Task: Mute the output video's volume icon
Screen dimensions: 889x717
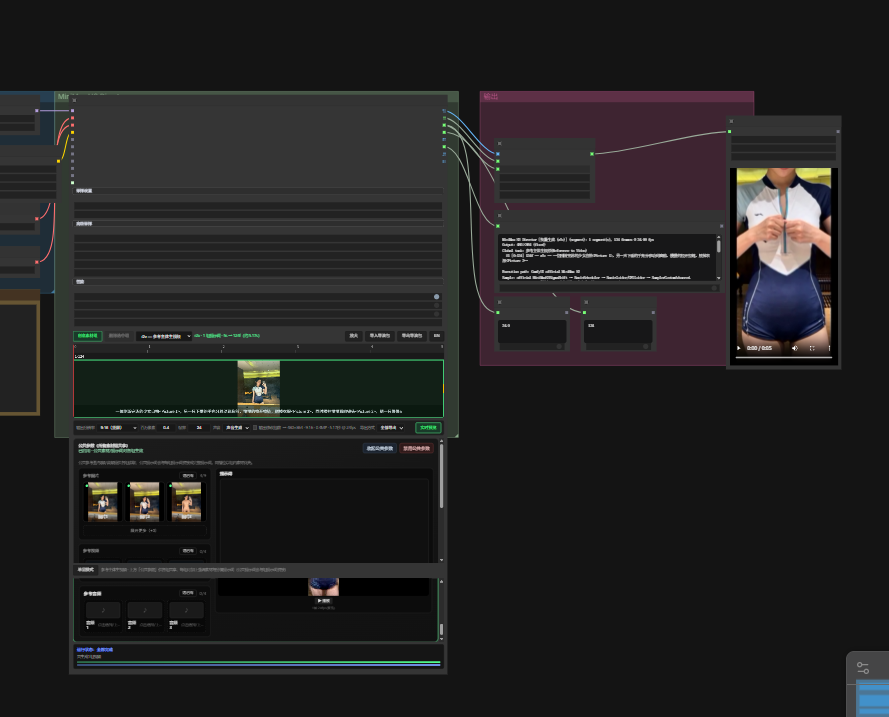Action: click(x=795, y=348)
